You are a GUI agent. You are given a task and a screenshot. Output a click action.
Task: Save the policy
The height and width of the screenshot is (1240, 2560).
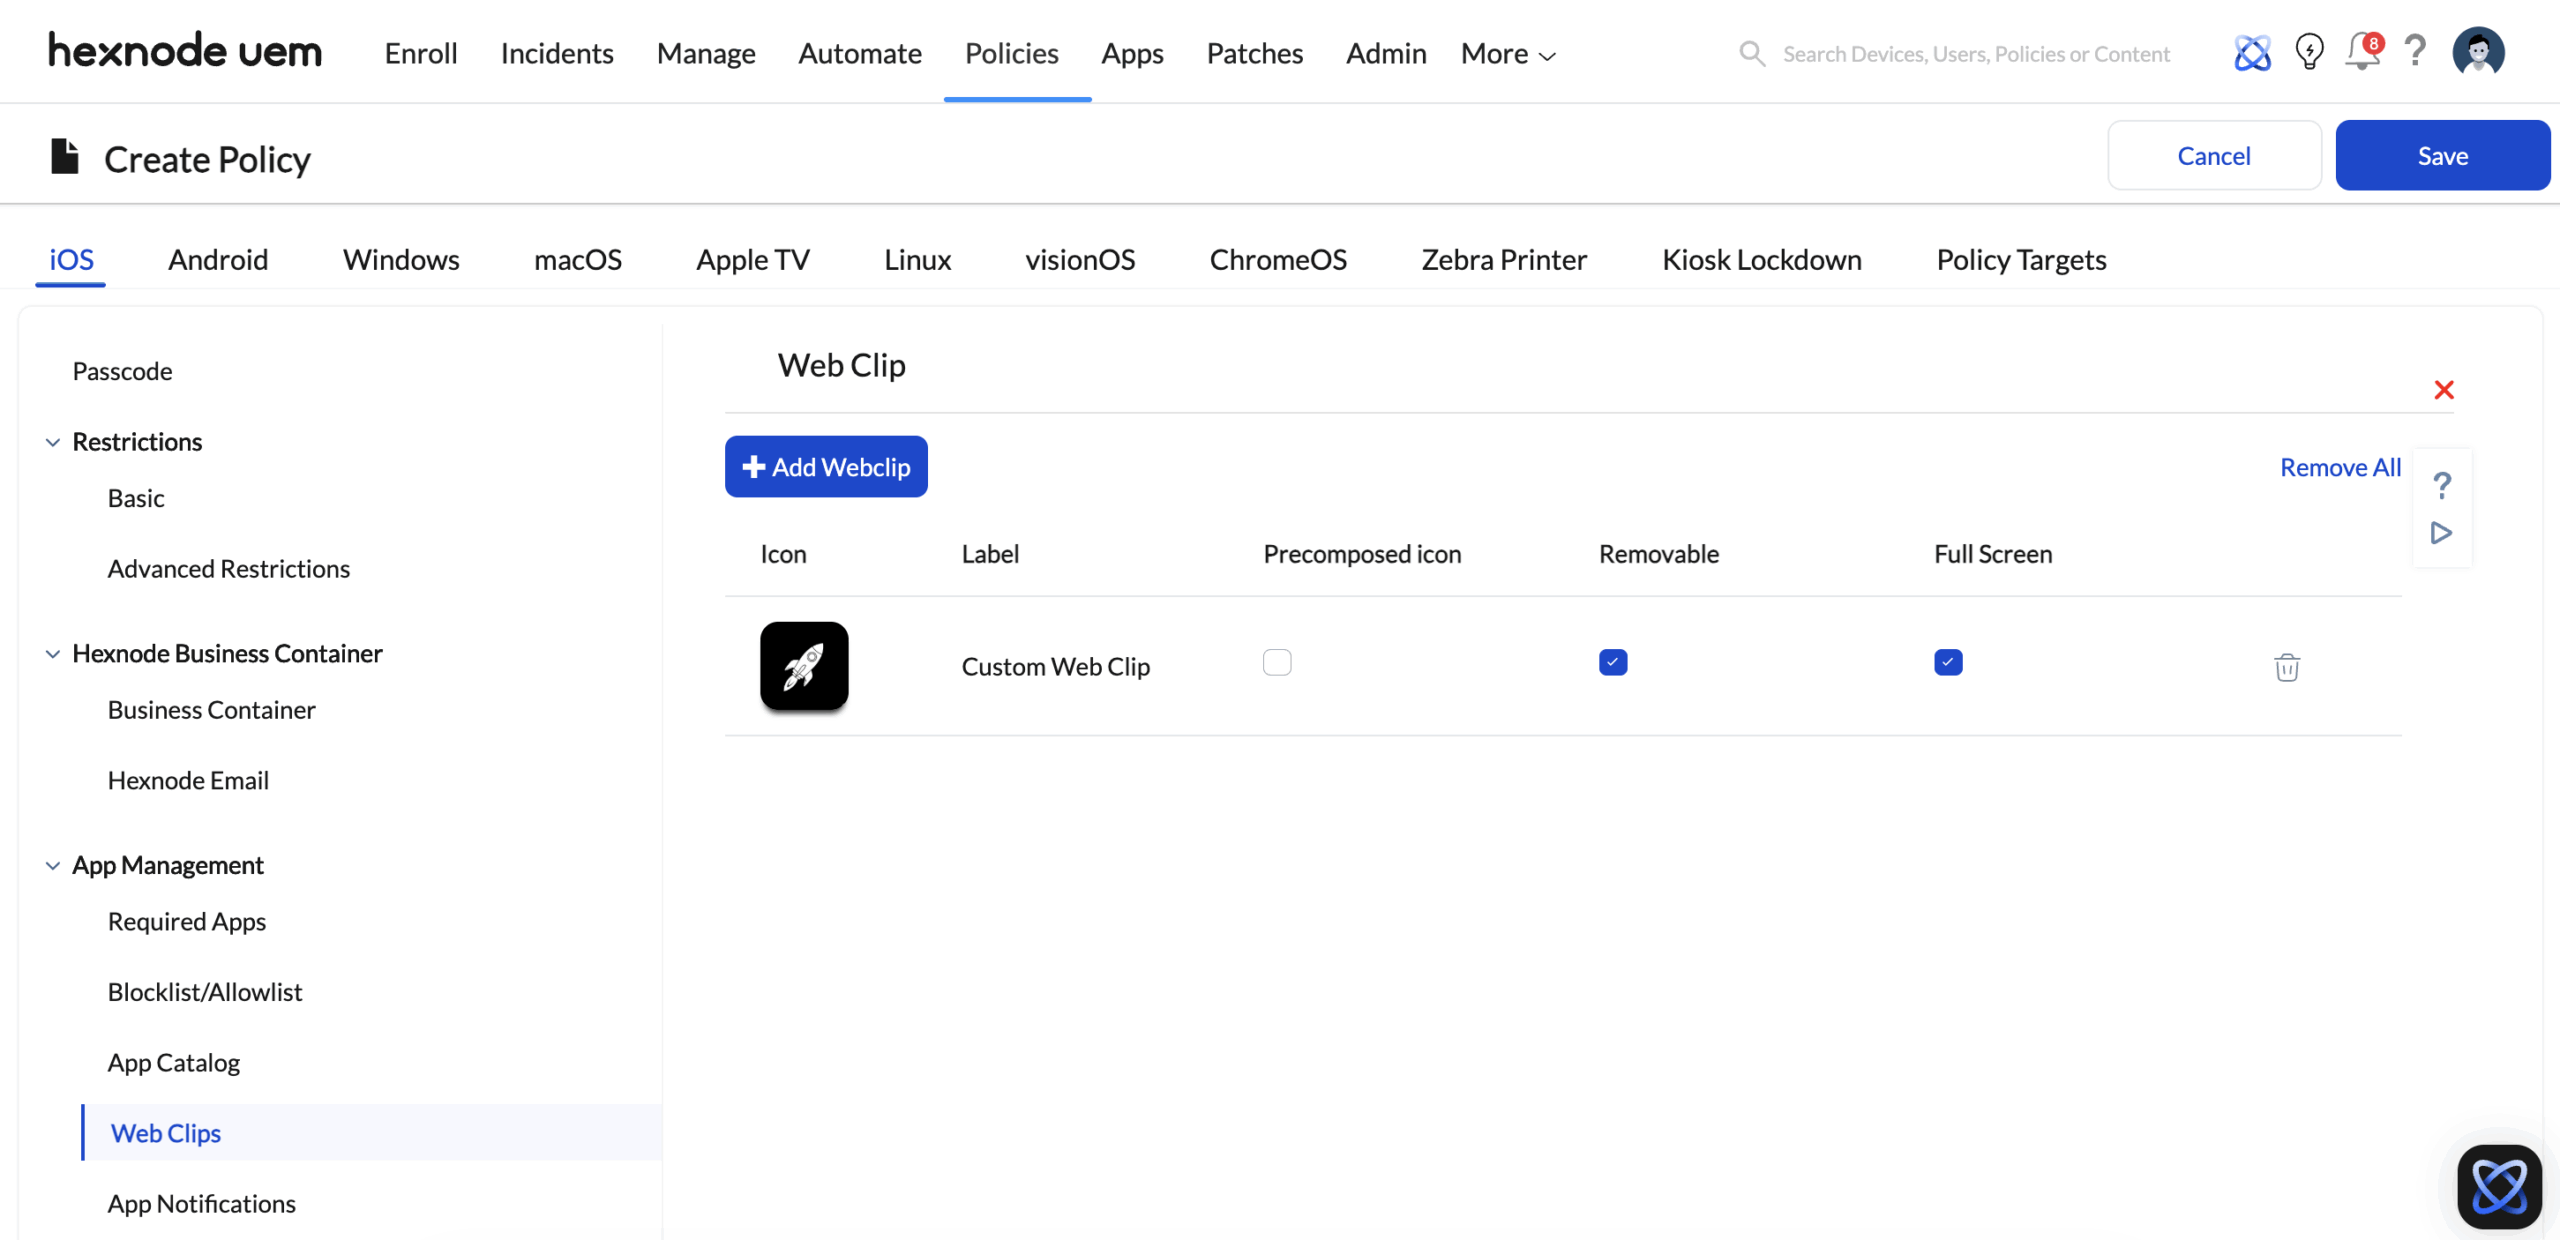click(x=2443, y=156)
